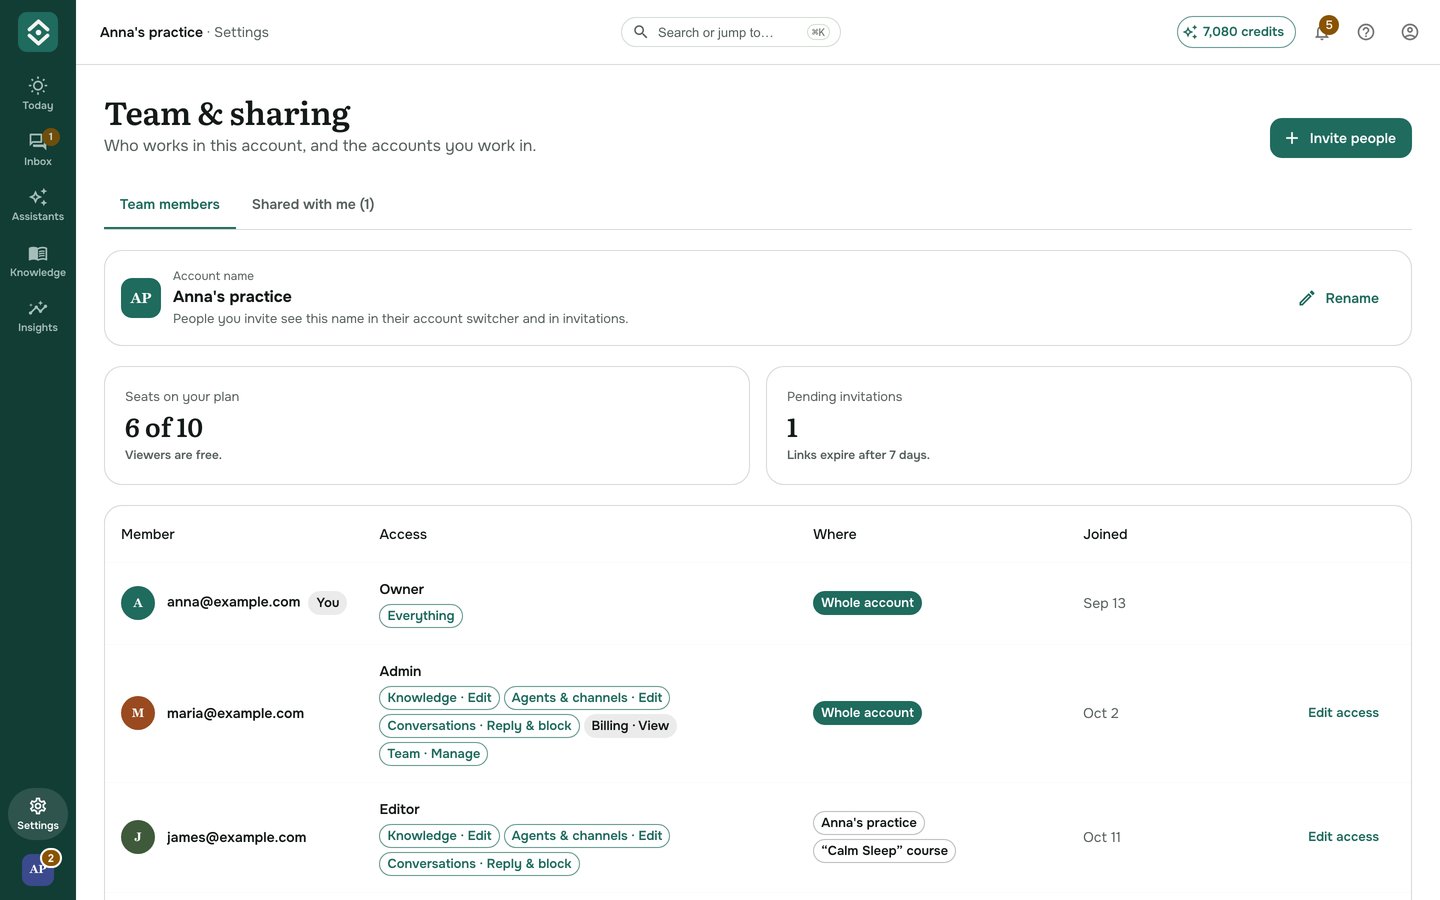The image size is (1440, 900).
Task: Open the notifications bell
Action: pyautogui.click(x=1322, y=32)
